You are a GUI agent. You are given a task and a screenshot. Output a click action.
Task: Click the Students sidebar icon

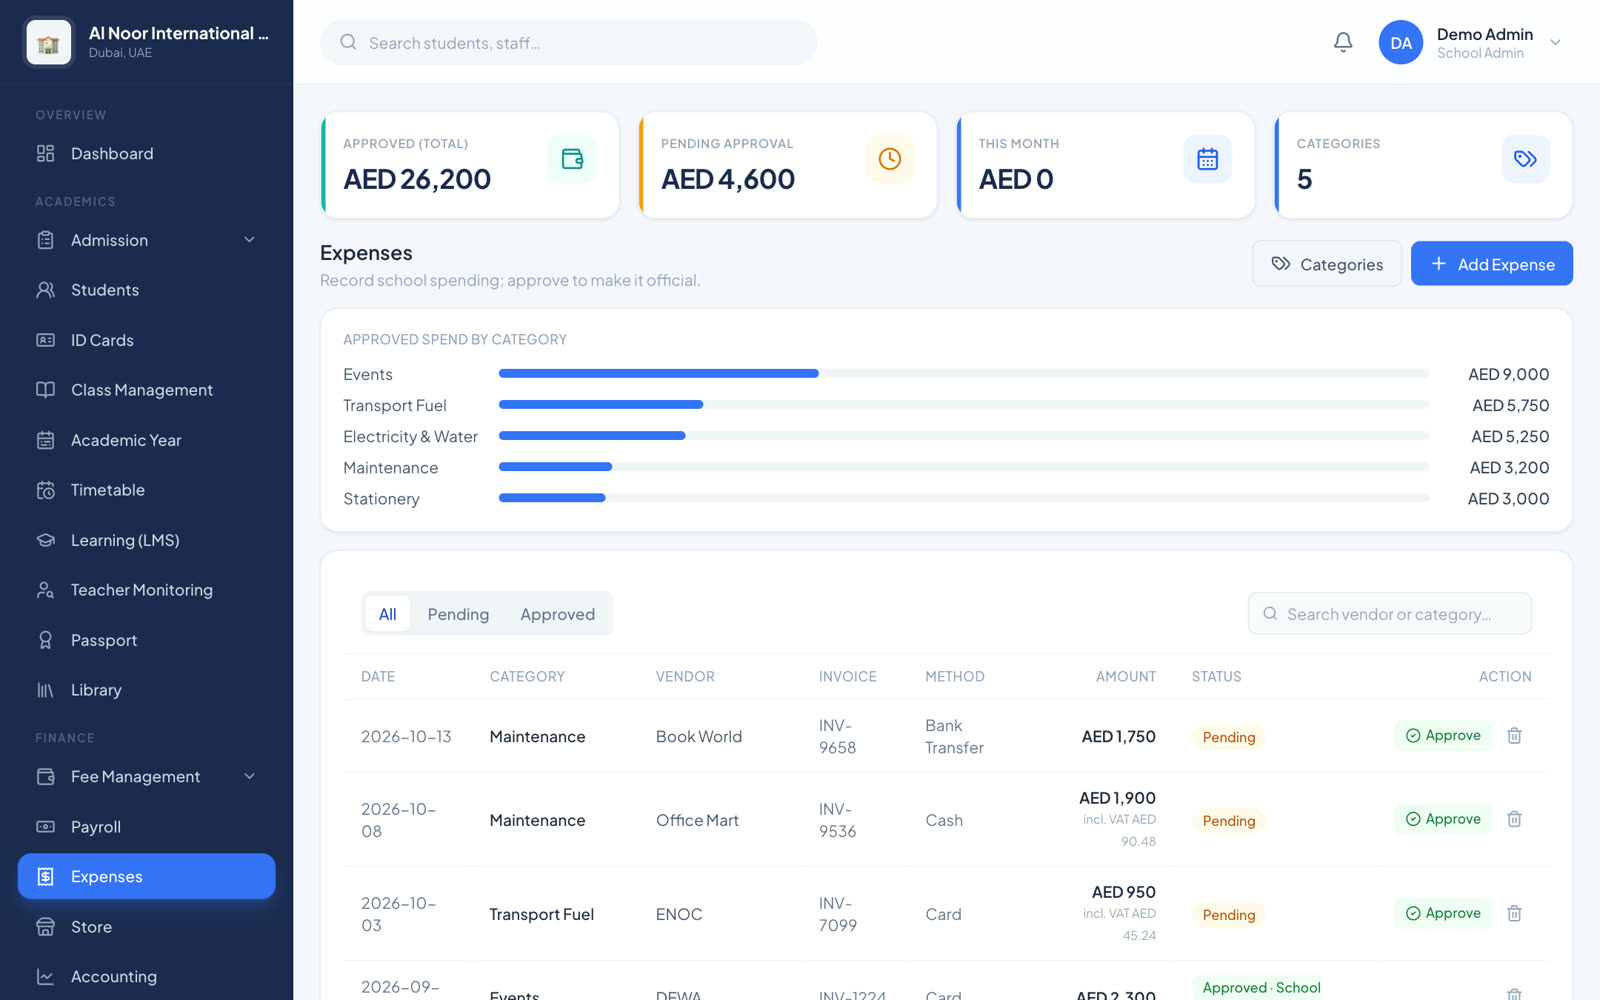click(x=46, y=290)
